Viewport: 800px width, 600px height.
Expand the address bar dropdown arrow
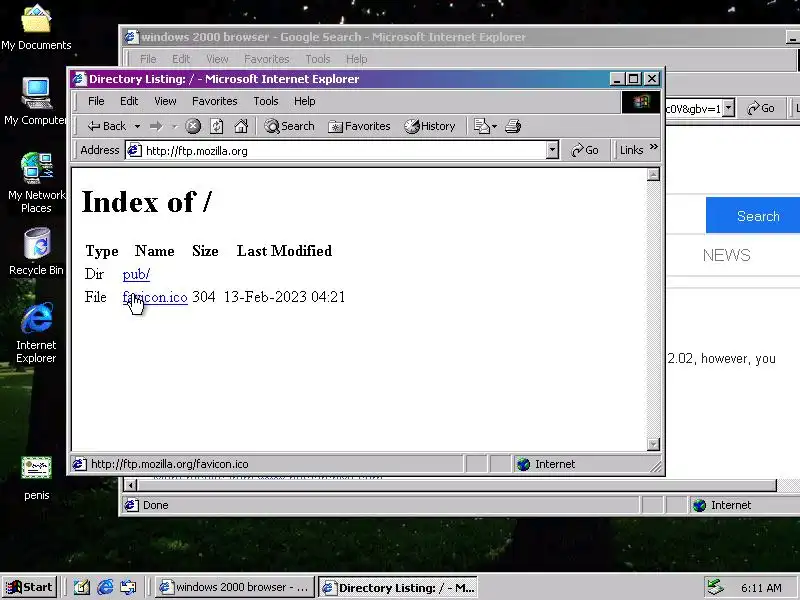552,151
